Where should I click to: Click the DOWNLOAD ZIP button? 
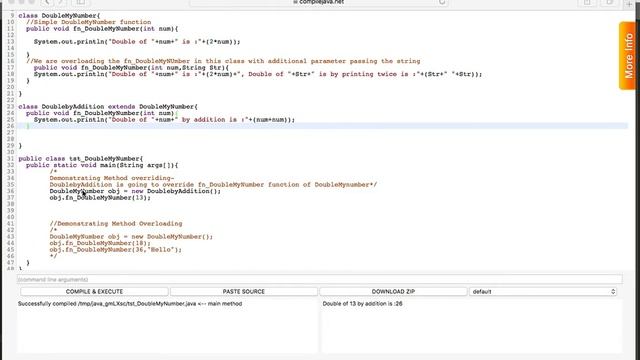coord(393,291)
